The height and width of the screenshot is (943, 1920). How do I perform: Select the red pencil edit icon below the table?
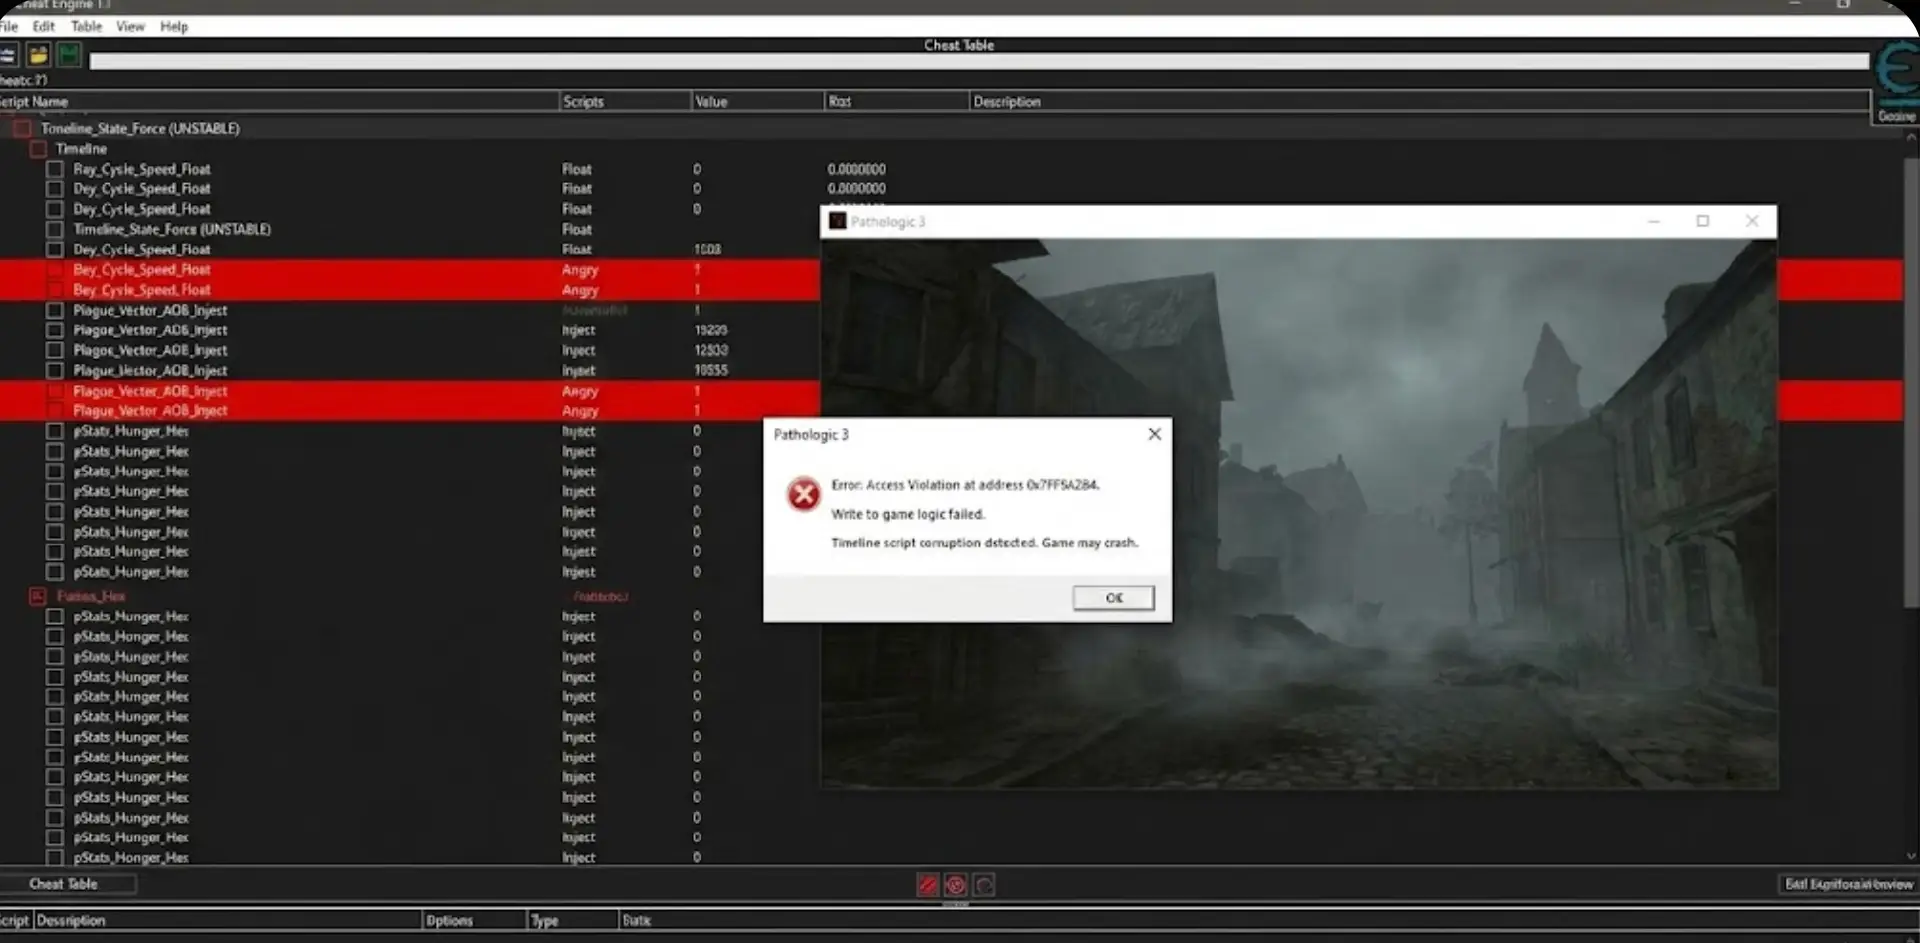[928, 884]
